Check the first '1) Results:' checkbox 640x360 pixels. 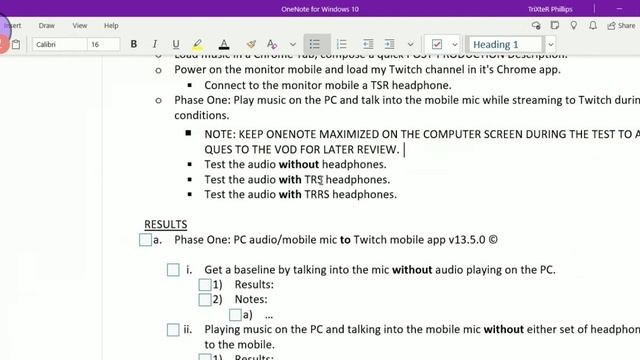click(205, 284)
